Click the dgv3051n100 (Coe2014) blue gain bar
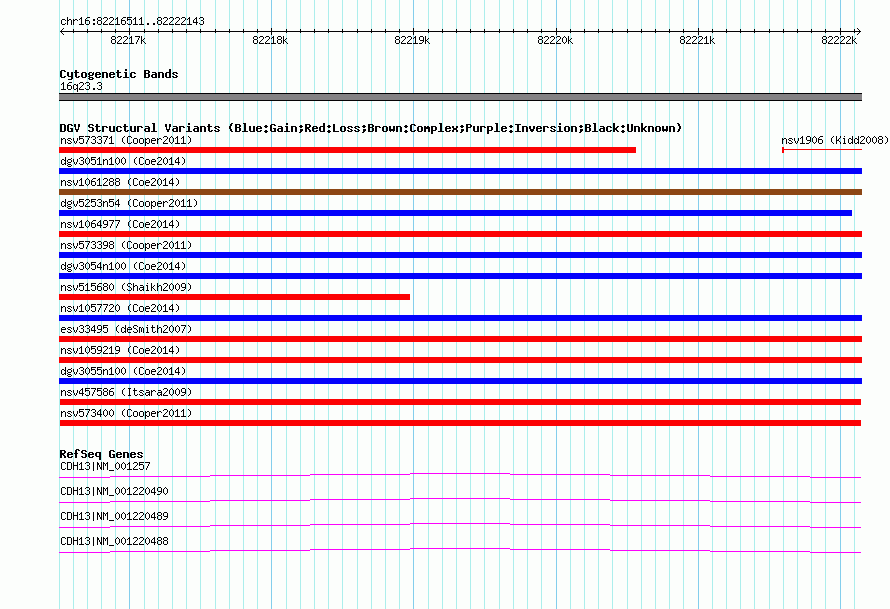The image size is (890, 609). tap(460, 171)
